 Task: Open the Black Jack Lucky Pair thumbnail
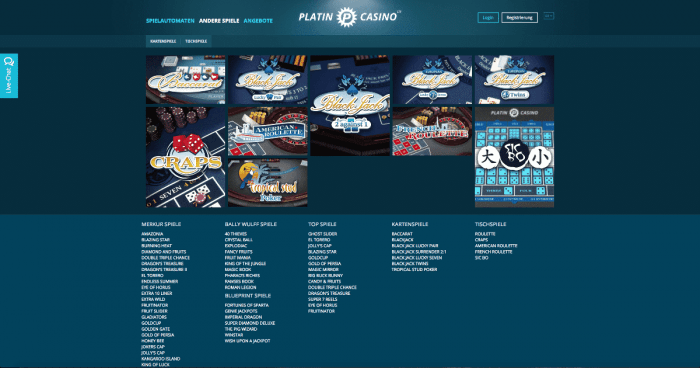(x=268, y=79)
